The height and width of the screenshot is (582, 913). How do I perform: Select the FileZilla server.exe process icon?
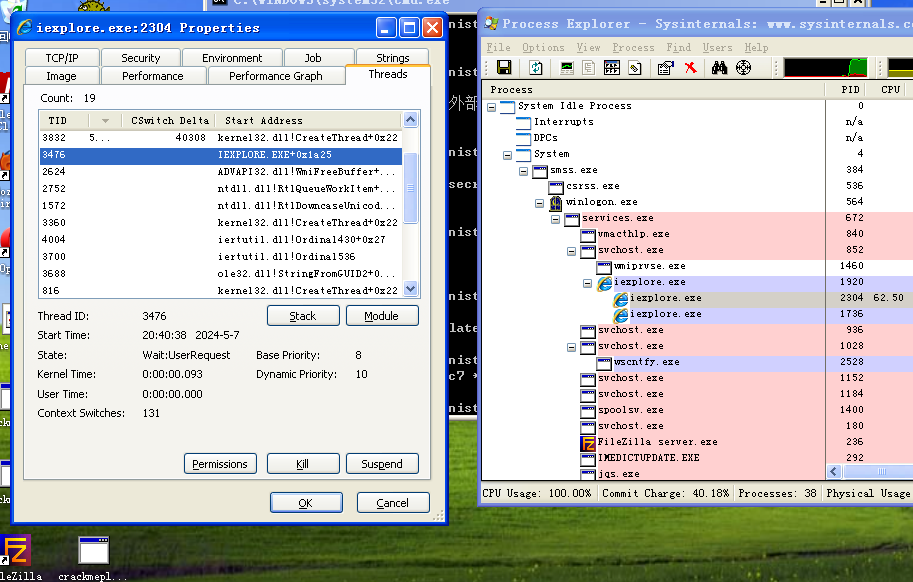[588, 442]
